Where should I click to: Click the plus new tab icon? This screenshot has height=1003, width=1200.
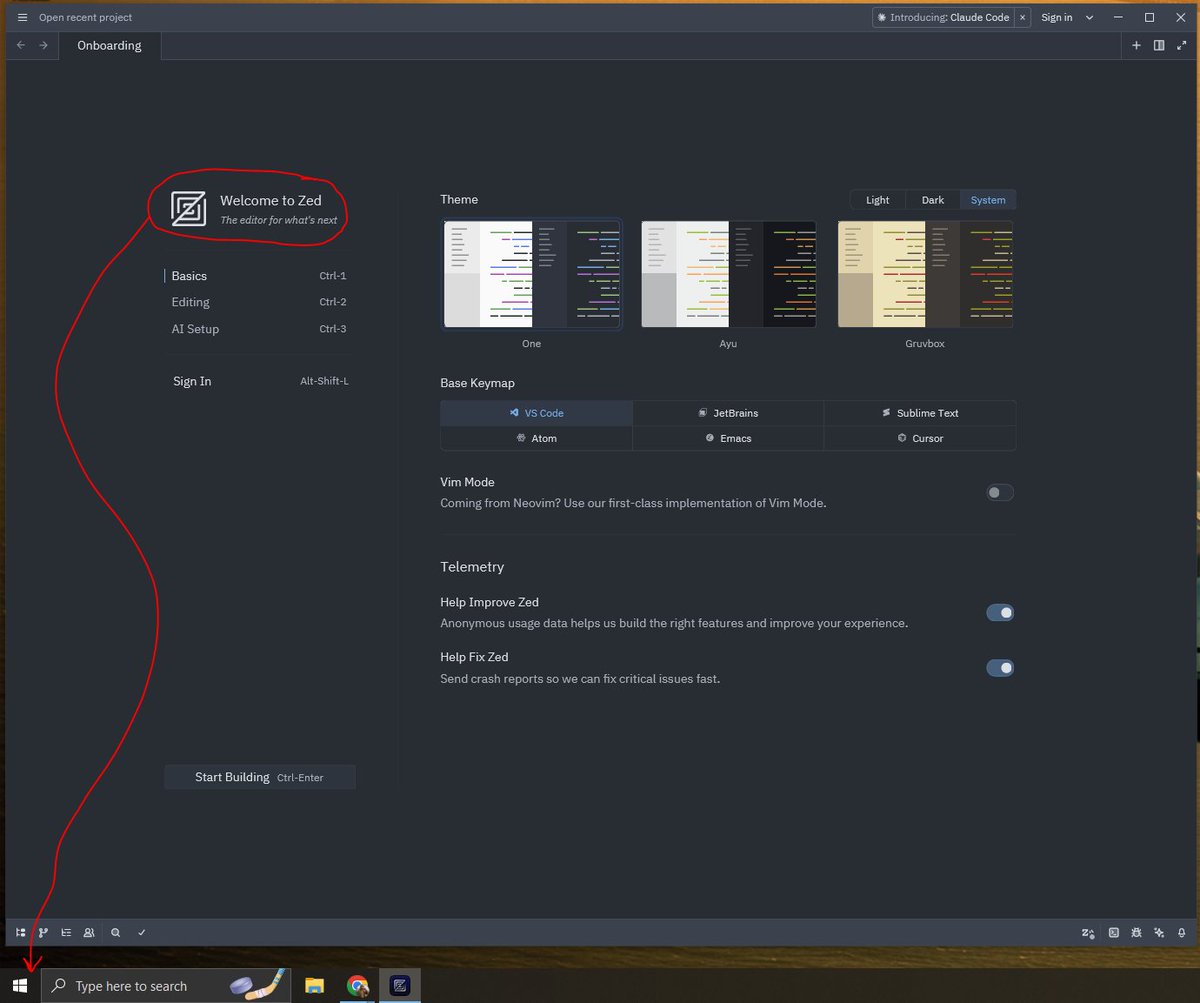pyautogui.click(x=1136, y=45)
